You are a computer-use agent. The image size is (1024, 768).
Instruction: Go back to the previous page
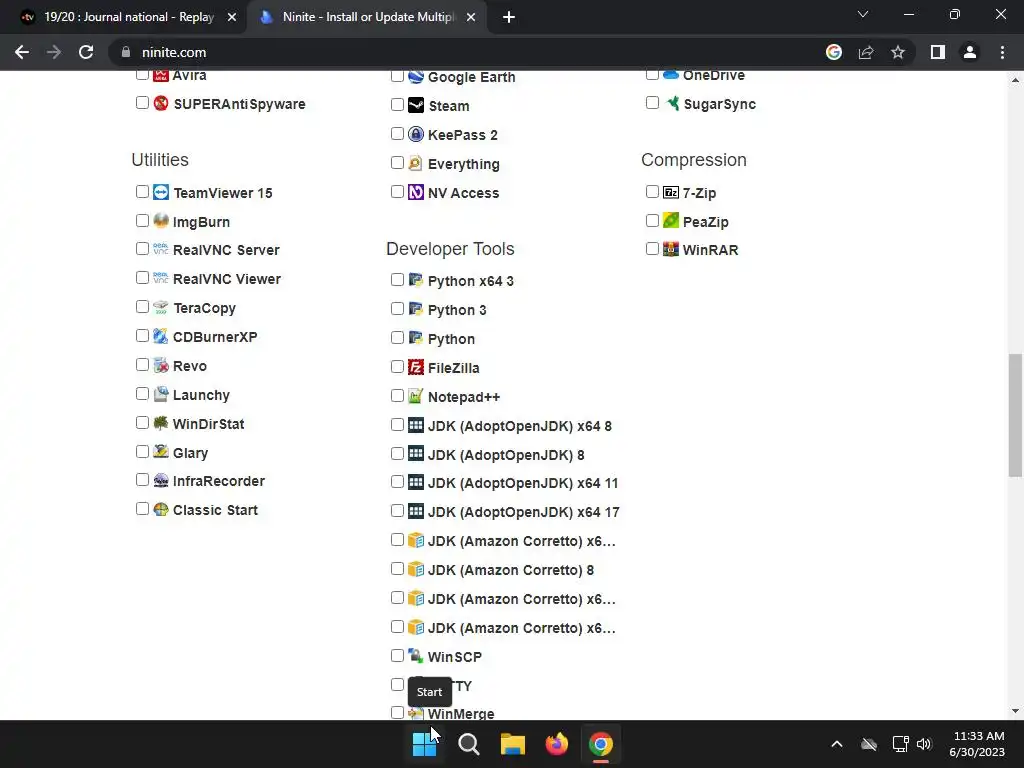point(22,52)
